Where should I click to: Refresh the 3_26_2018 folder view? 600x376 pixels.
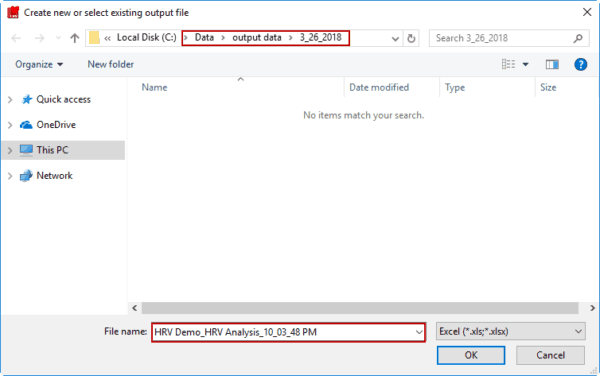pyautogui.click(x=411, y=38)
